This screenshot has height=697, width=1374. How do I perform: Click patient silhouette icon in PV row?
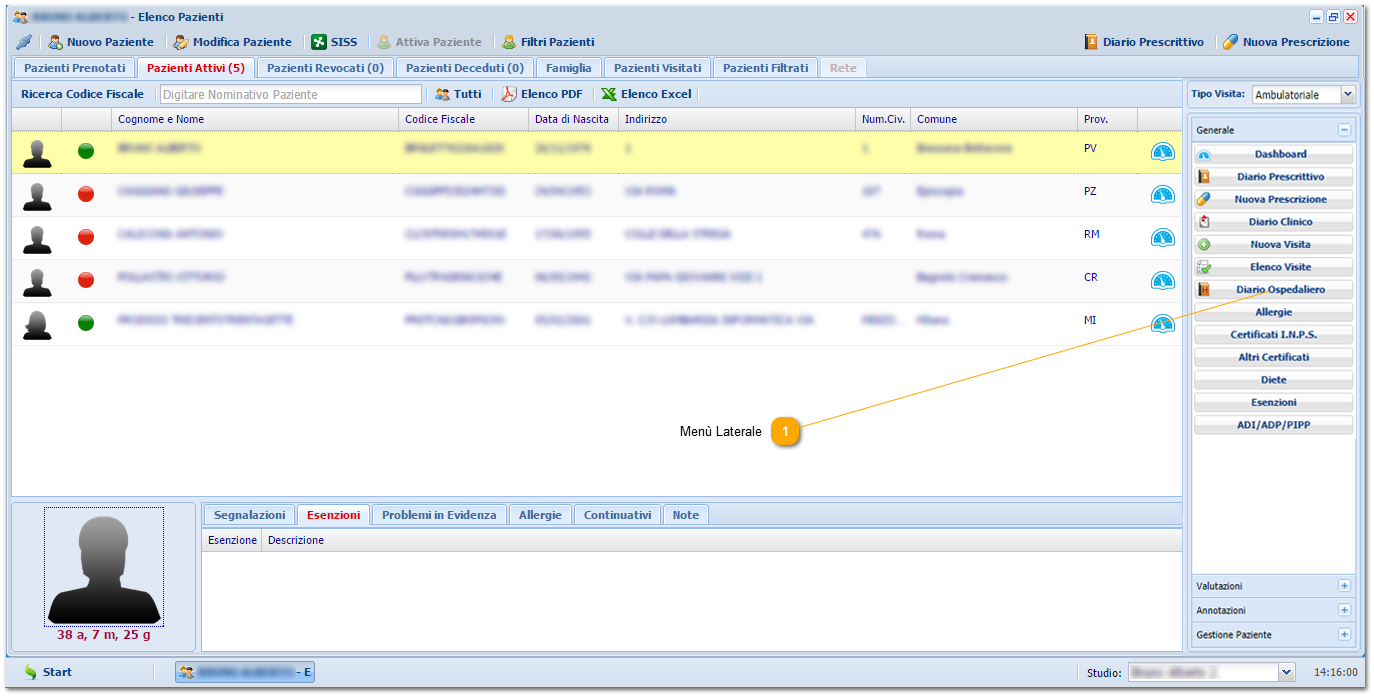click(37, 153)
